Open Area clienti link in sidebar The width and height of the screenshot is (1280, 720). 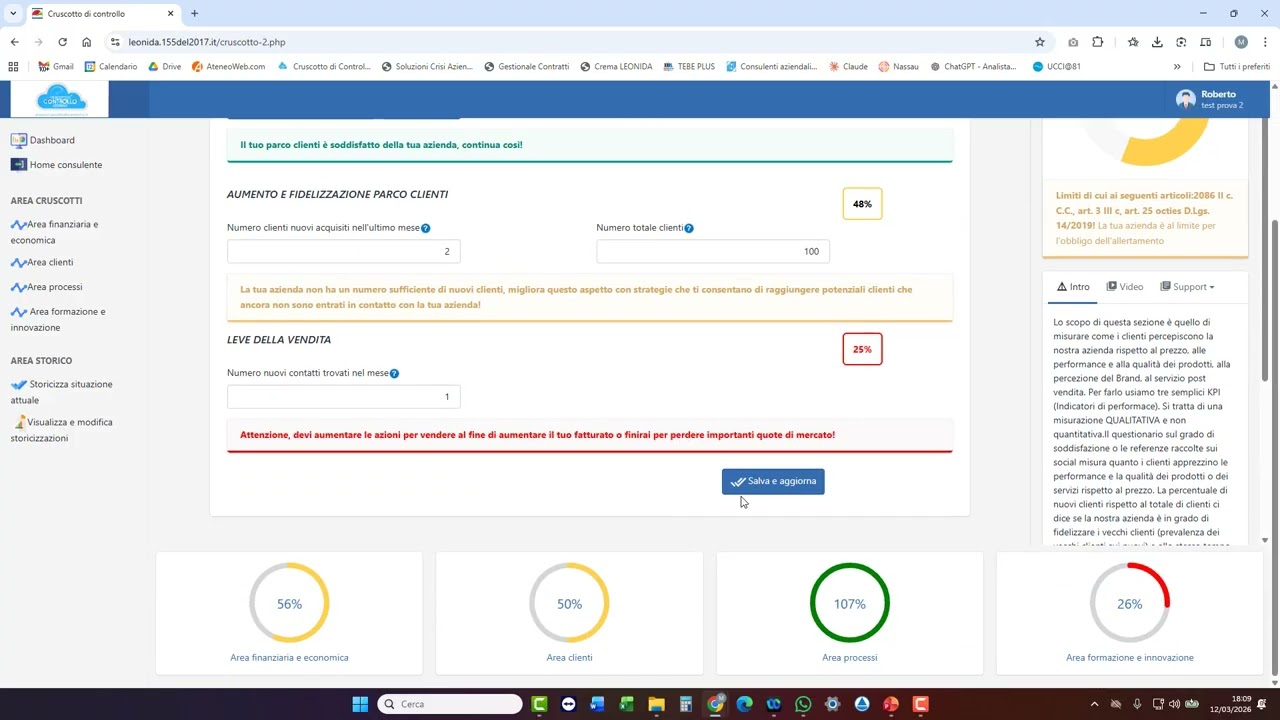tap(50, 263)
